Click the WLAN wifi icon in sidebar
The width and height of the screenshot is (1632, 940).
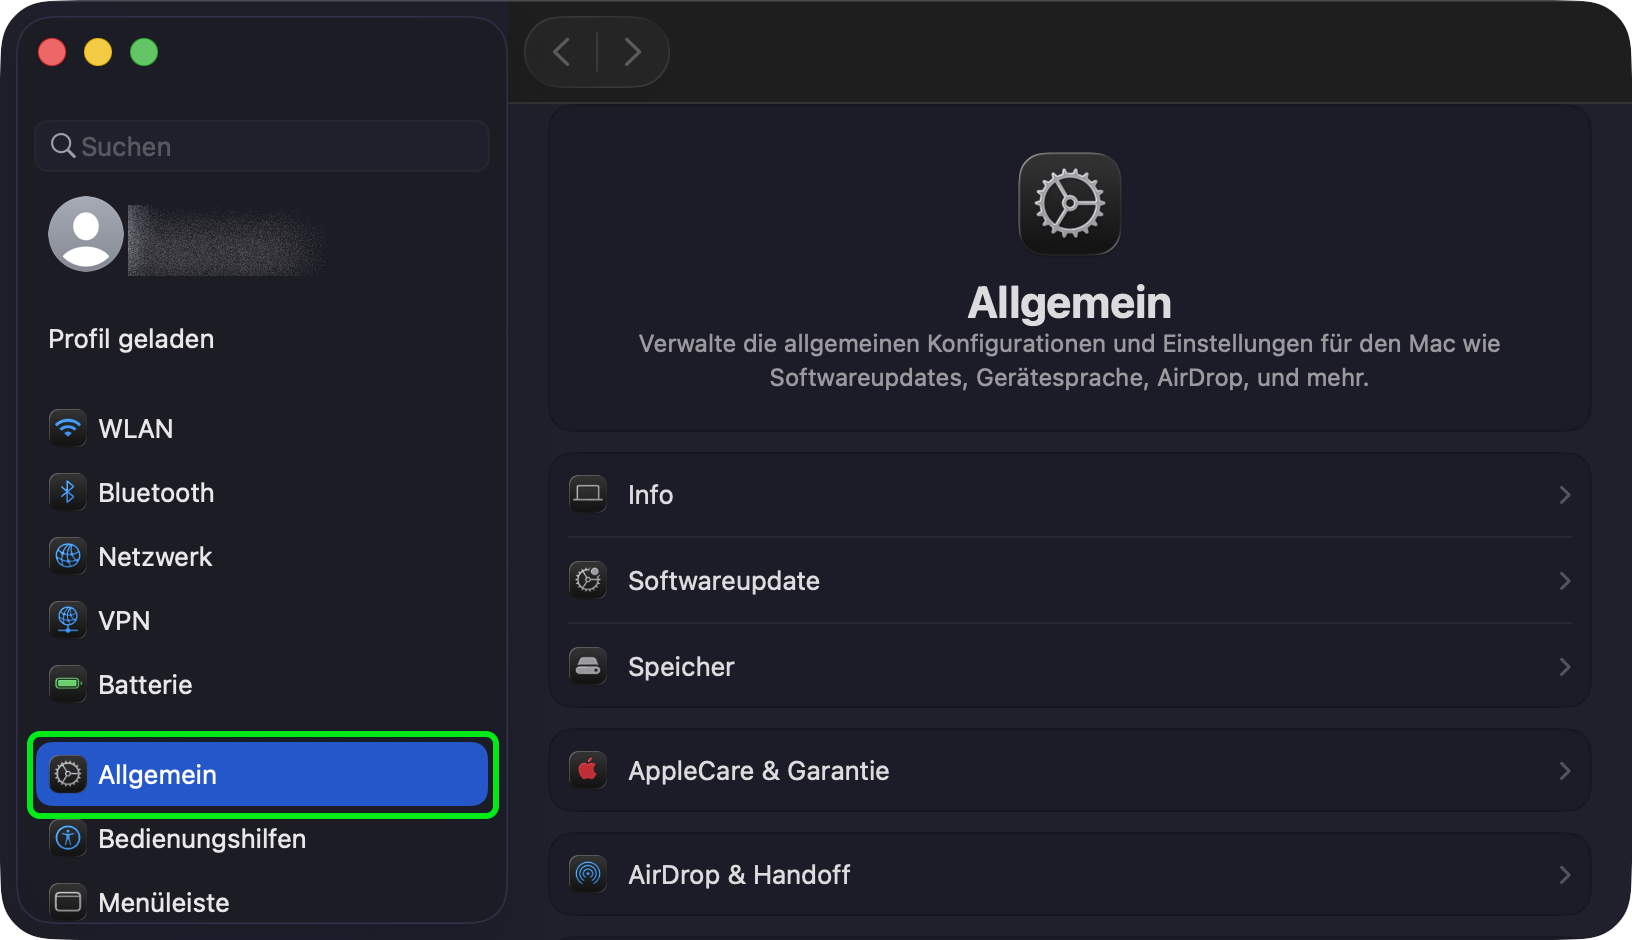coord(68,428)
